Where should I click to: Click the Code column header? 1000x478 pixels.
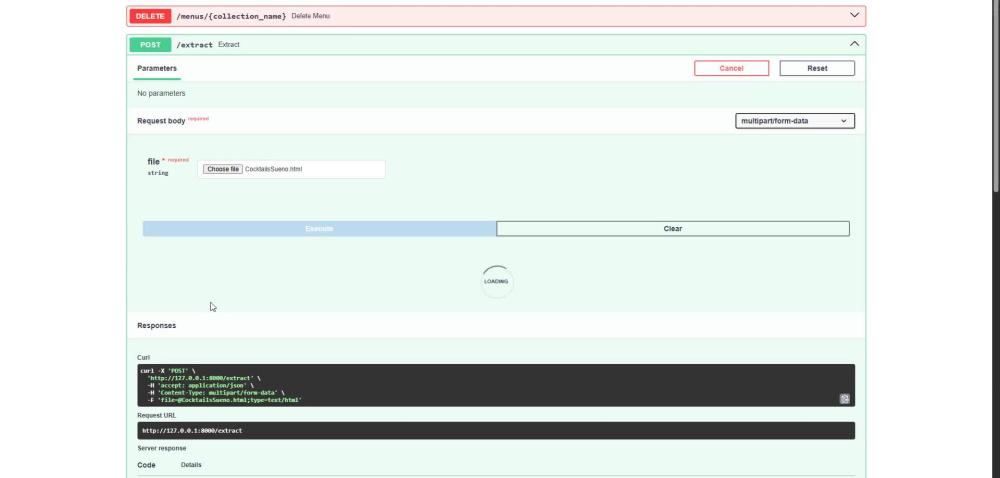146,465
